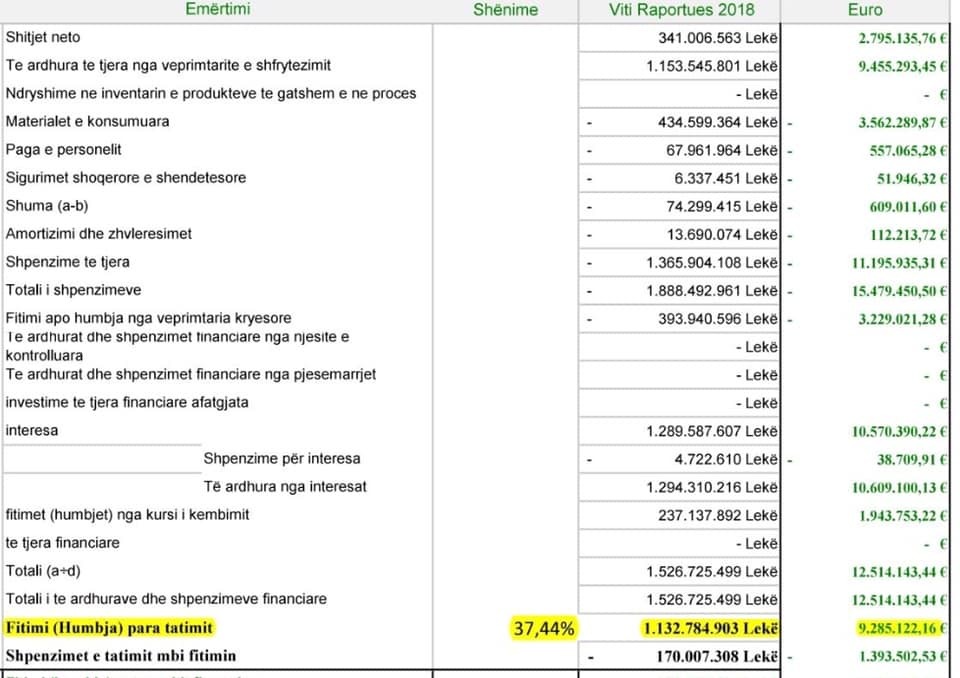Select the Amortizimi dhe zhvleresimet label

pos(98,234)
